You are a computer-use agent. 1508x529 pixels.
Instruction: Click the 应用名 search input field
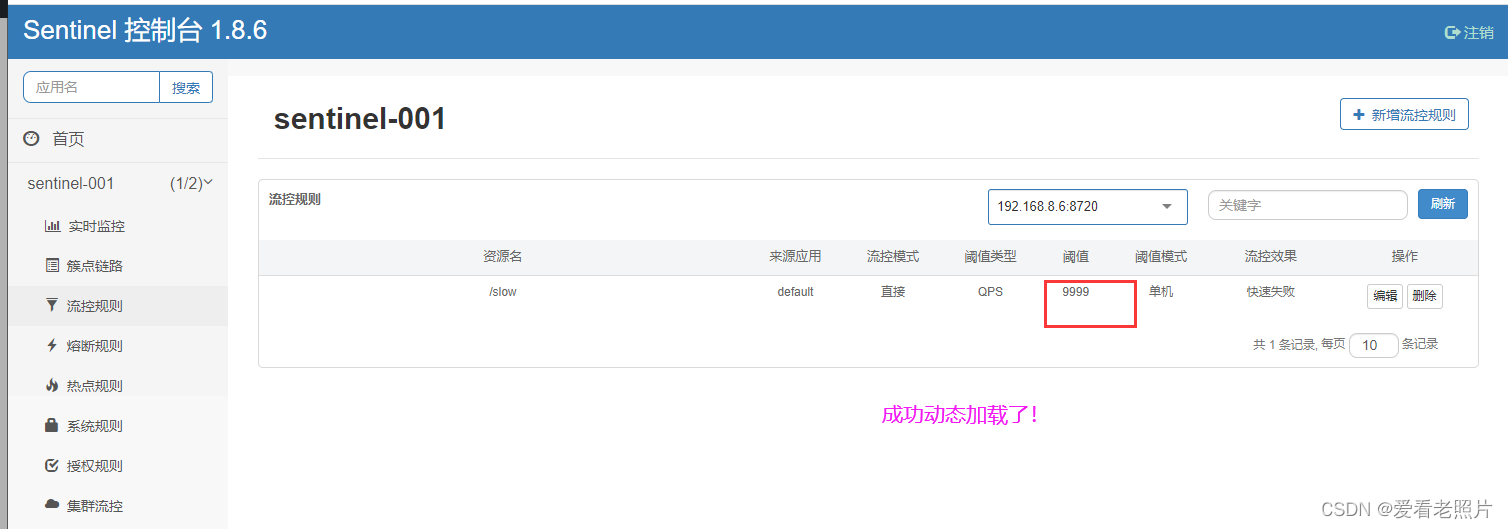point(92,87)
